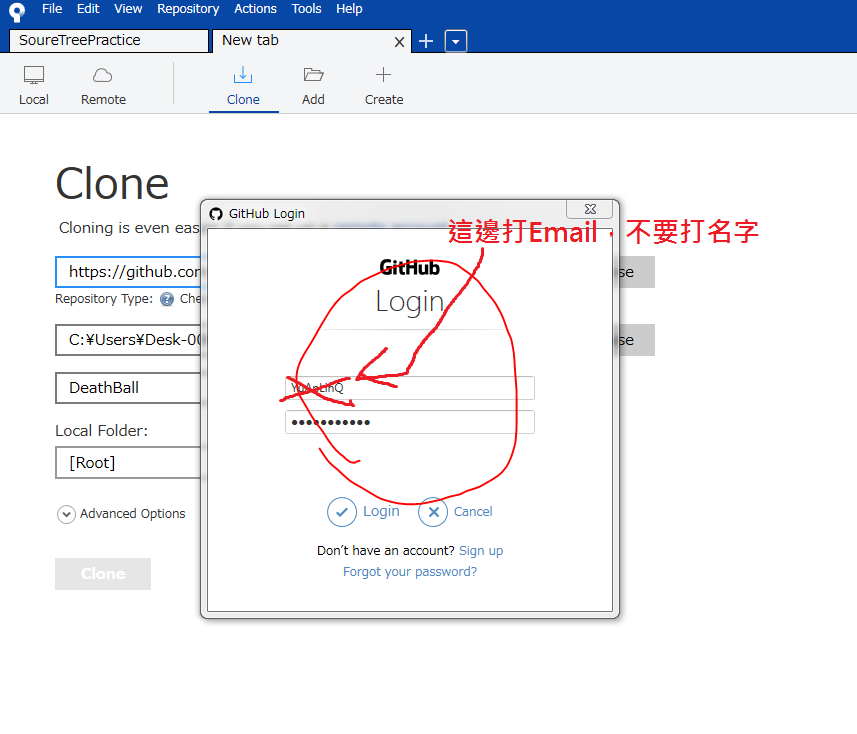This screenshot has width=857, height=734.
Task: Open Forgot your password link
Action: (410, 572)
